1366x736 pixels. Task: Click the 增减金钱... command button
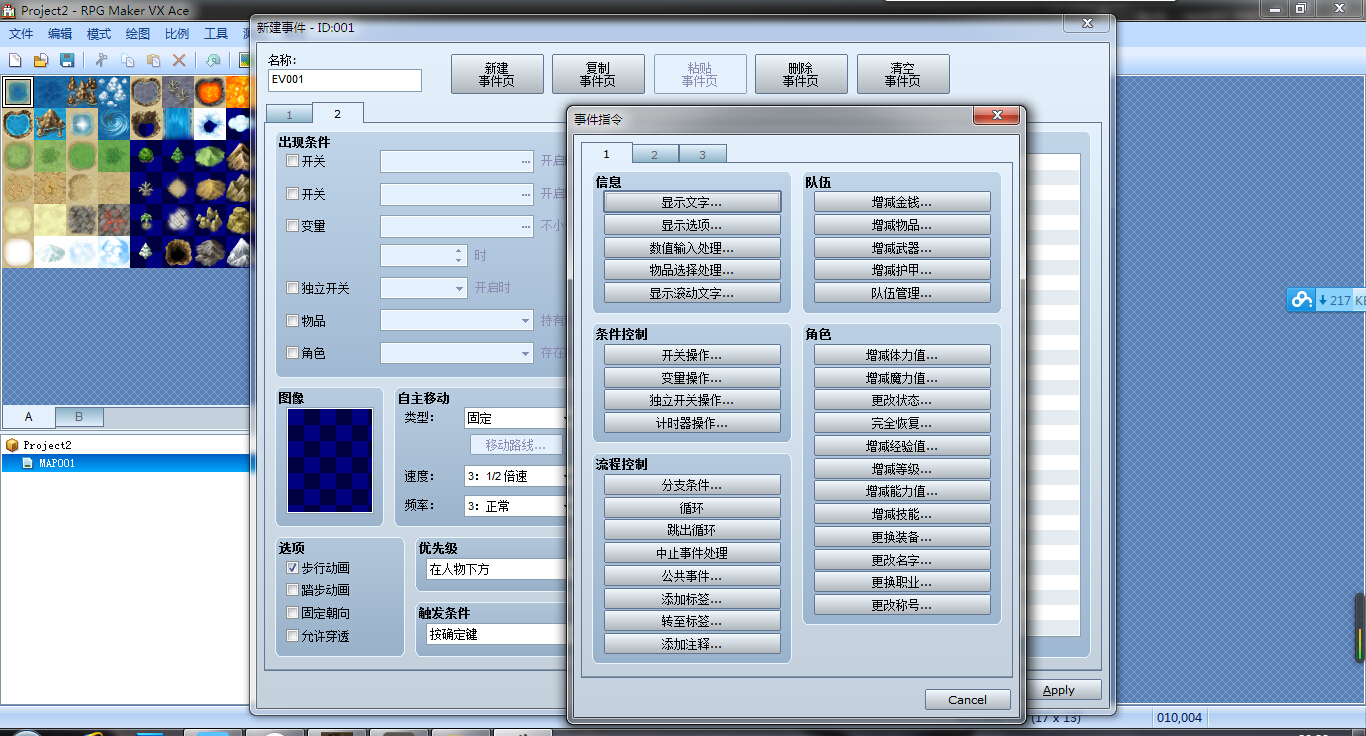click(x=902, y=202)
